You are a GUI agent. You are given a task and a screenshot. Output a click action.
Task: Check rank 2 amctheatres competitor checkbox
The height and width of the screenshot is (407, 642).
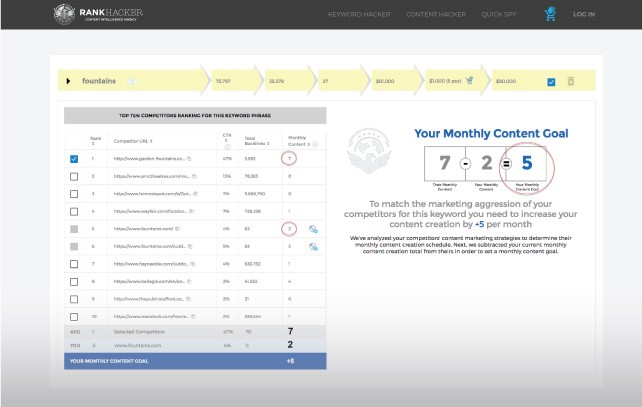(74, 176)
